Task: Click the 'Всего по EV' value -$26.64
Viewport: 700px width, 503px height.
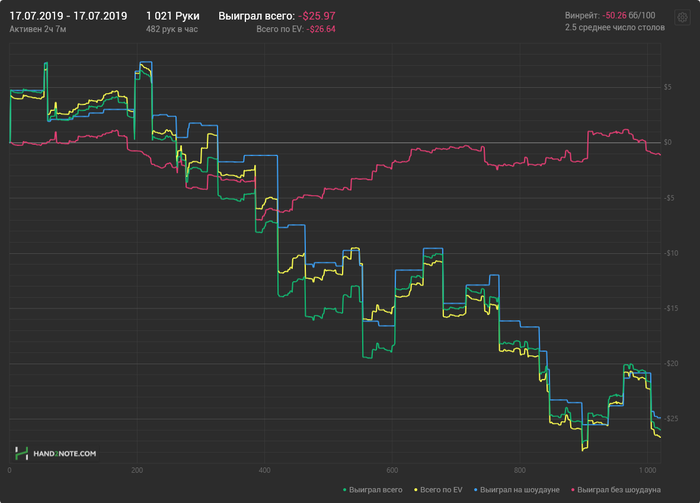Action: tap(321, 30)
